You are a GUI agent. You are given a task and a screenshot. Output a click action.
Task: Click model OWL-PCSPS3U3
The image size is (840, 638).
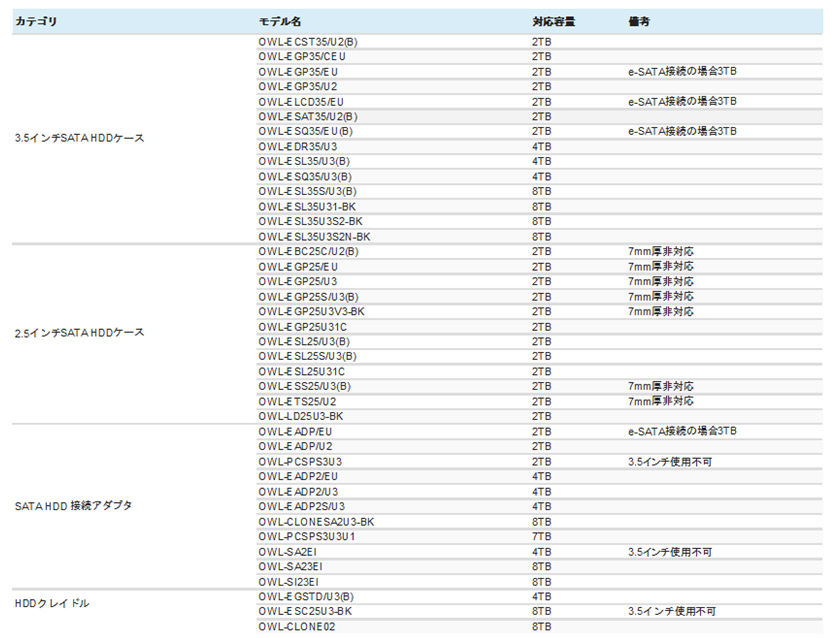(x=300, y=462)
